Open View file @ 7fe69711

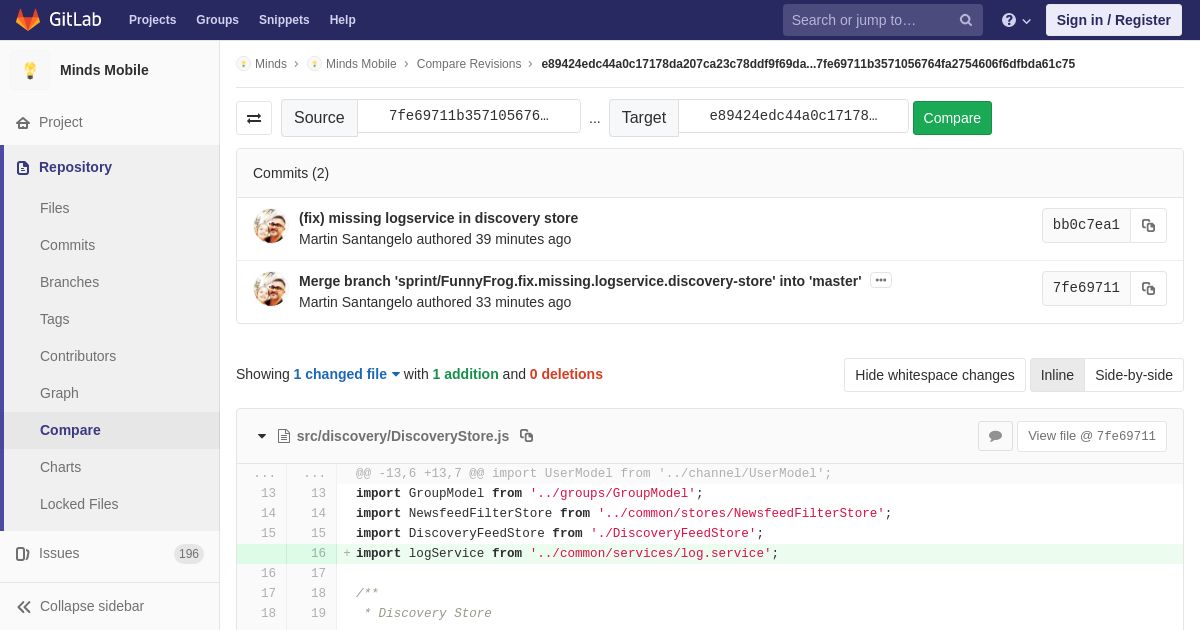click(x=1092, y=436)
